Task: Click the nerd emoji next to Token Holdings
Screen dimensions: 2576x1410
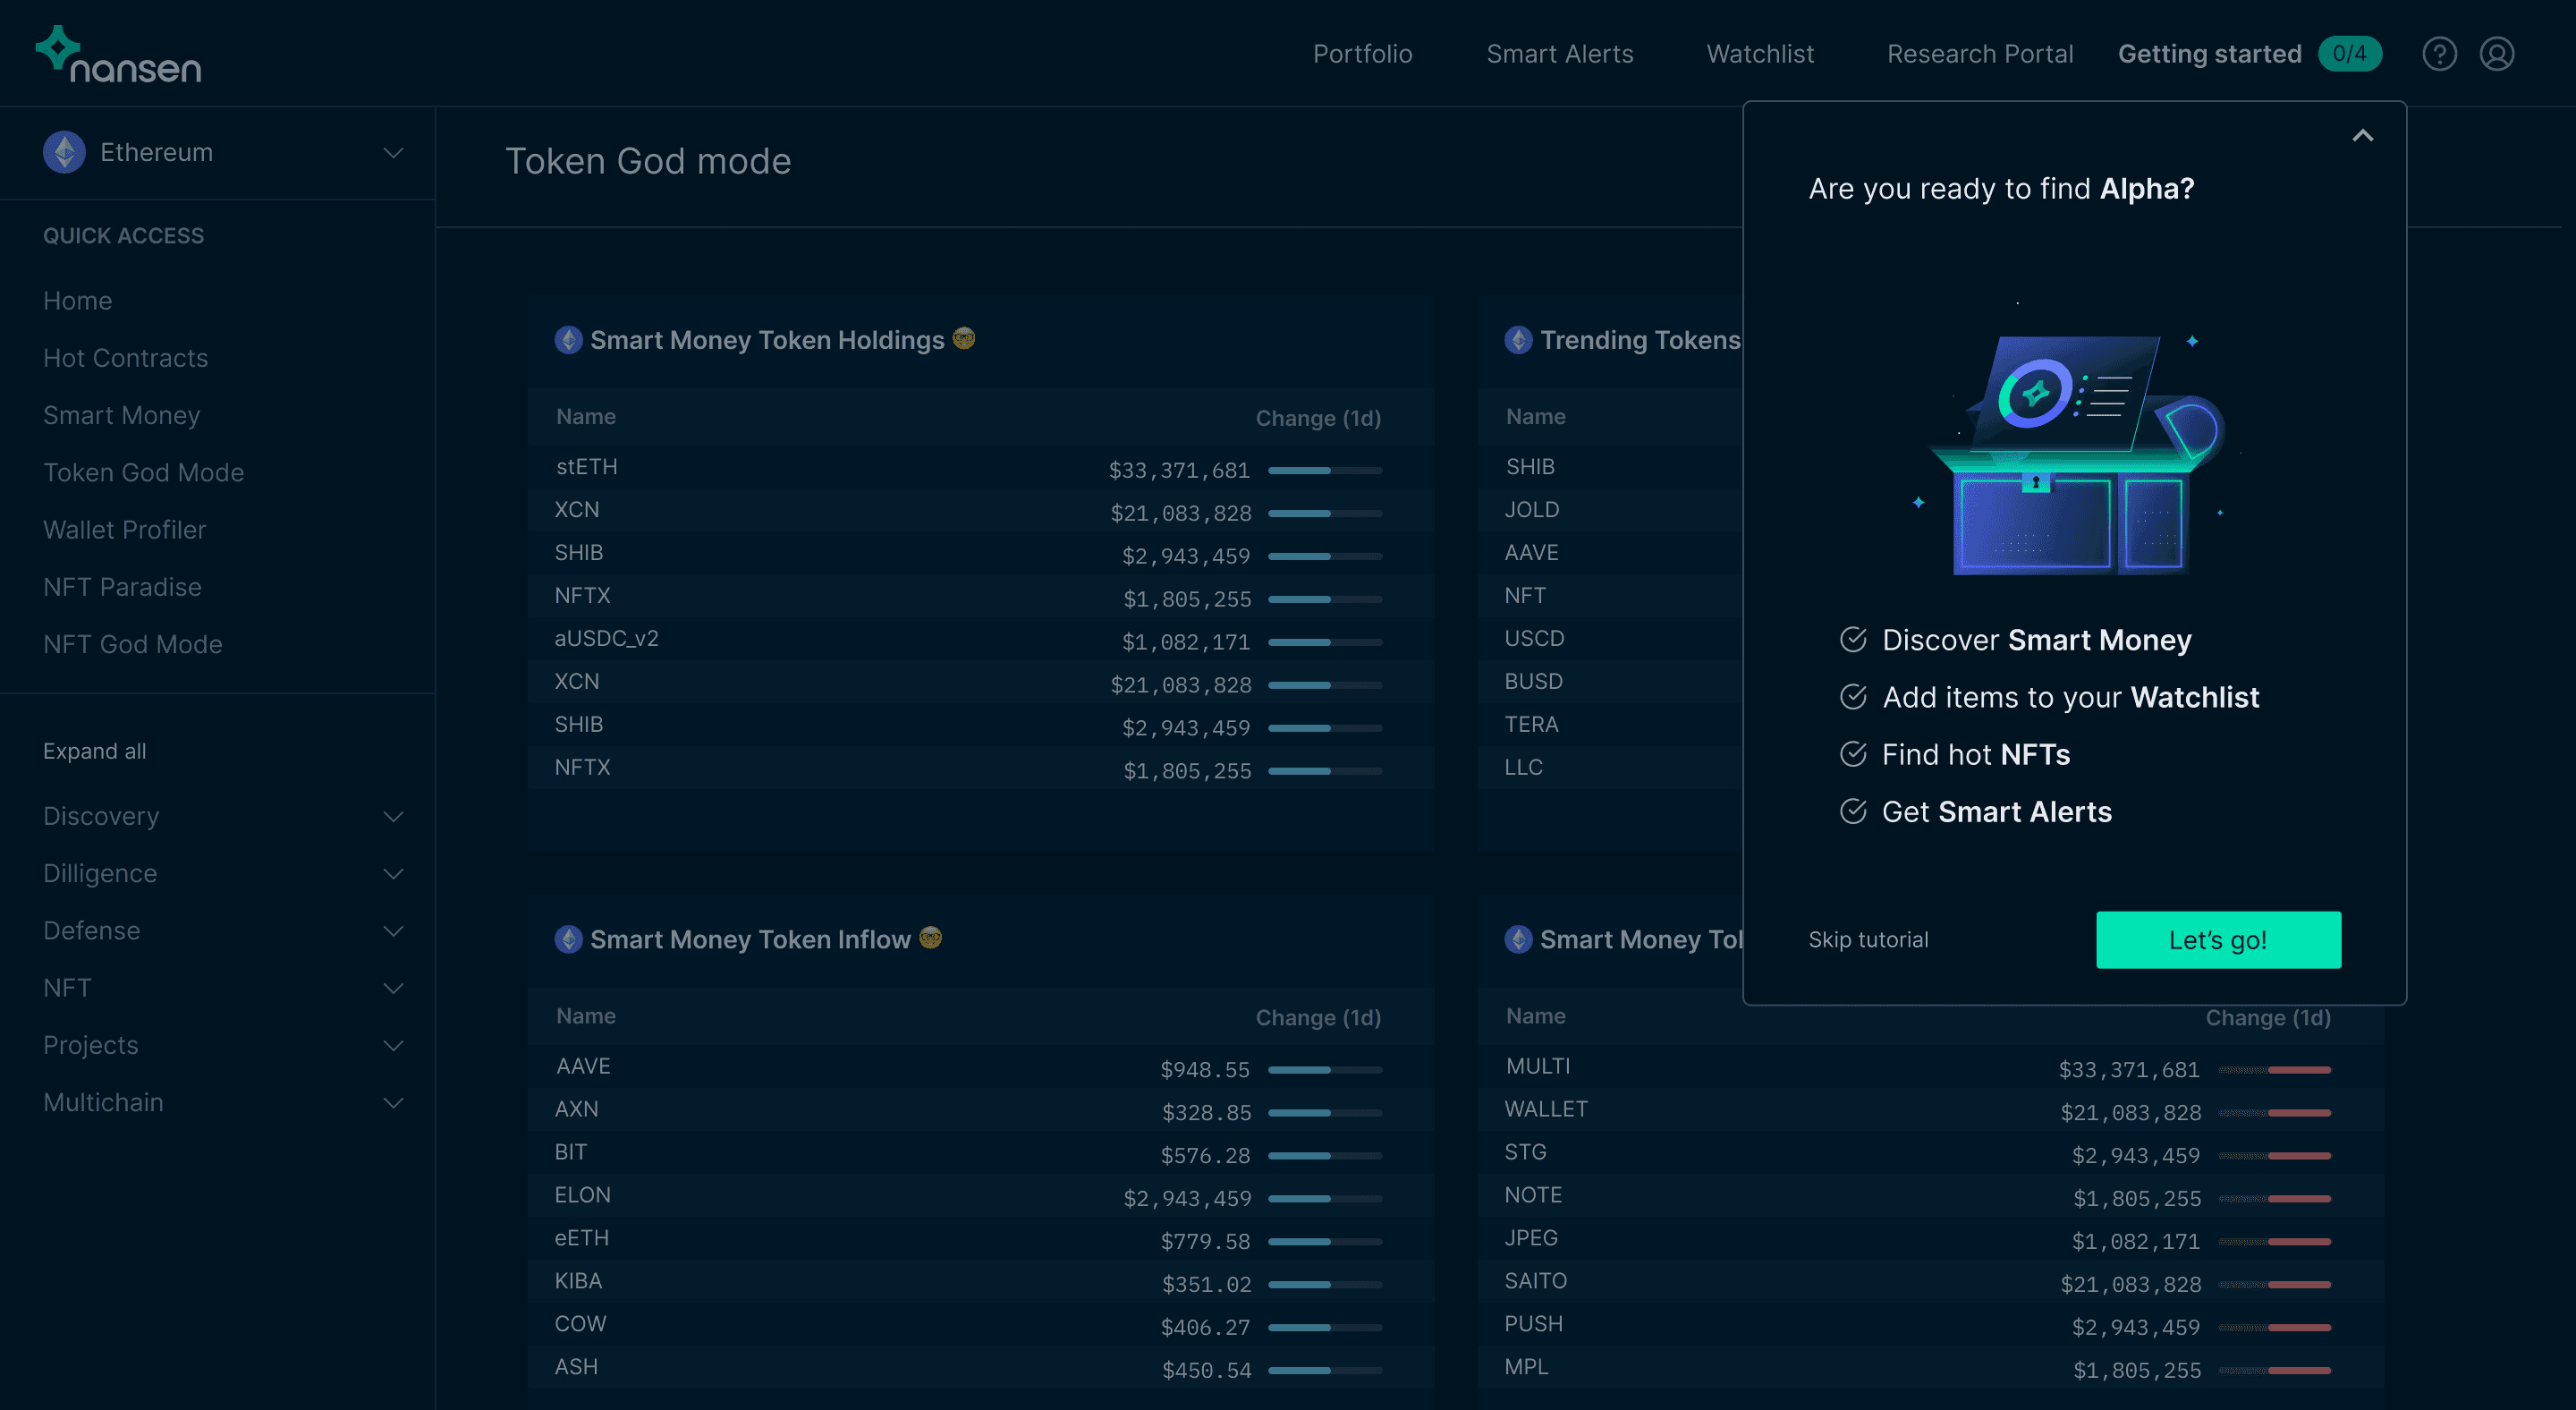Action: [x=964, y=339]
